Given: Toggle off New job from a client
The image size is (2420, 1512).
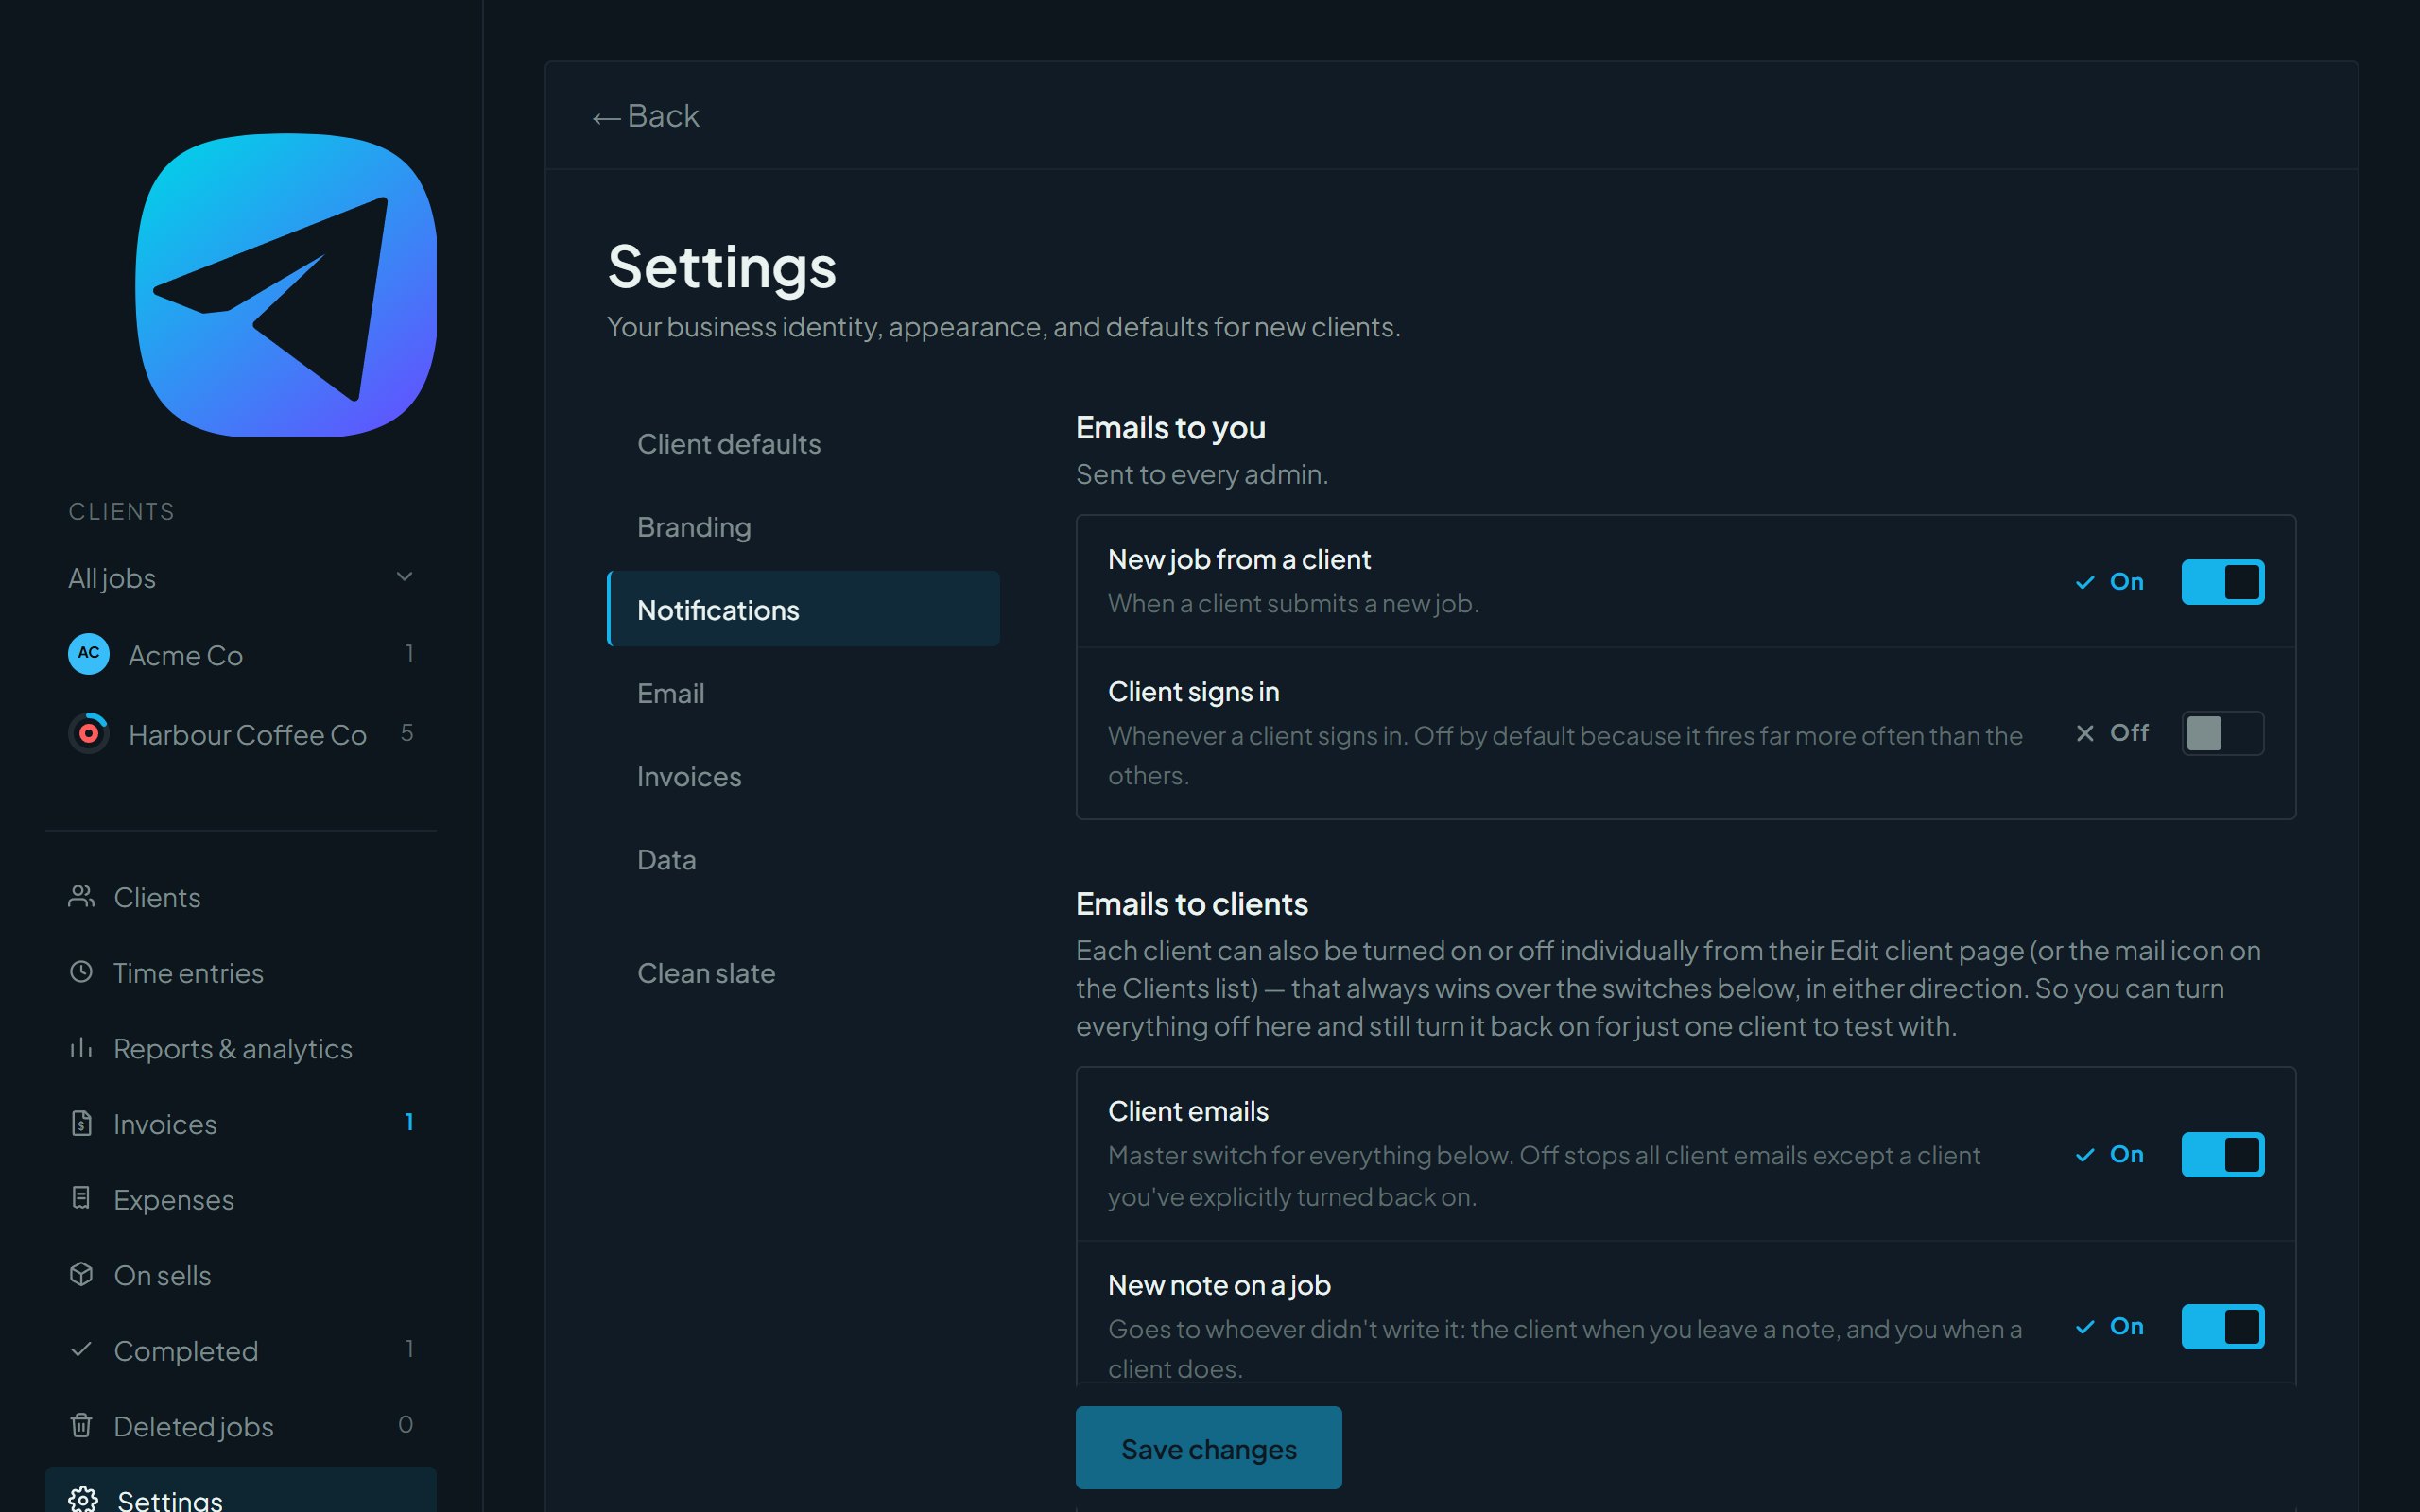Looking at the screenshot, I should [x=2222, y=582].
